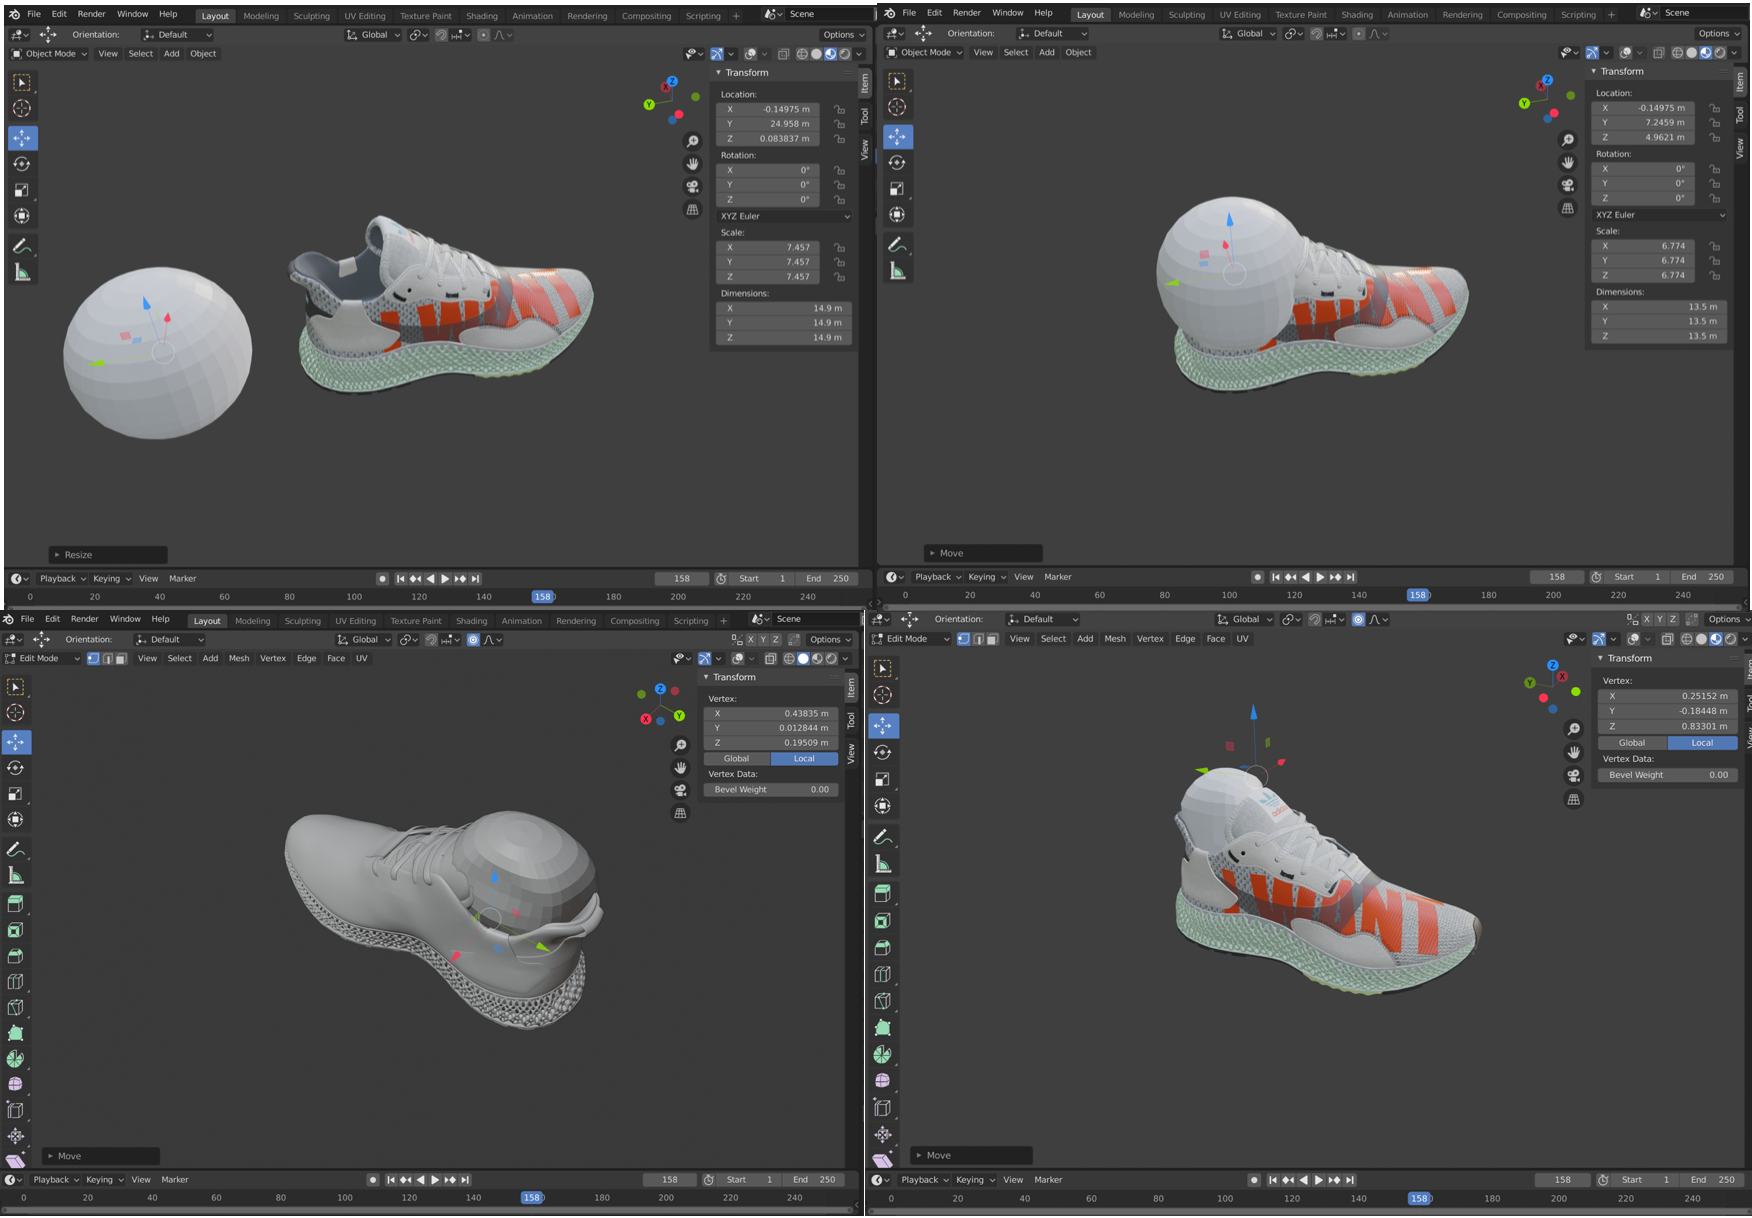Click the Bevel Weight slider in bottom-left window
This screenshot has width=1752, height=1218.
click(x=770, y=790)
